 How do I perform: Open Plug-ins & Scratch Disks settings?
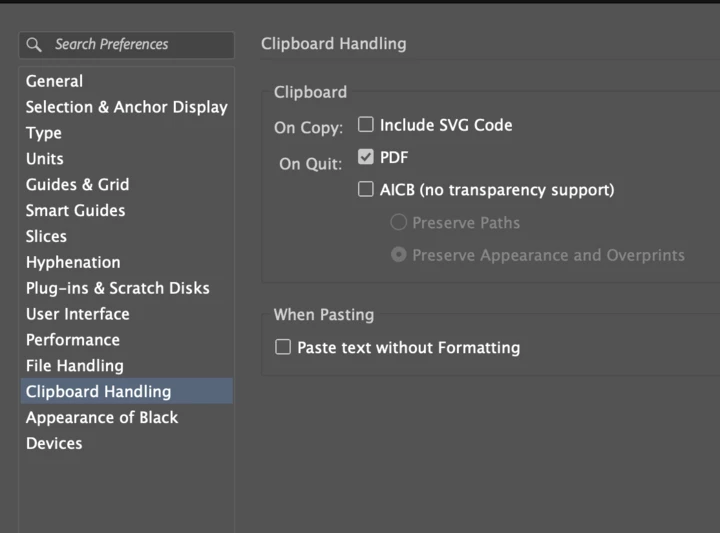coord(118,288)
